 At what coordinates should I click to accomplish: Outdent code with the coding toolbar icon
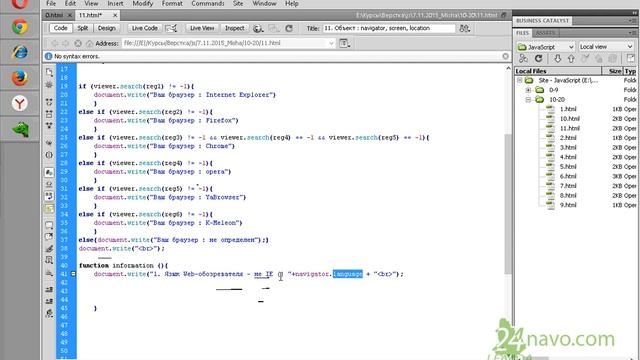(49, 301)
